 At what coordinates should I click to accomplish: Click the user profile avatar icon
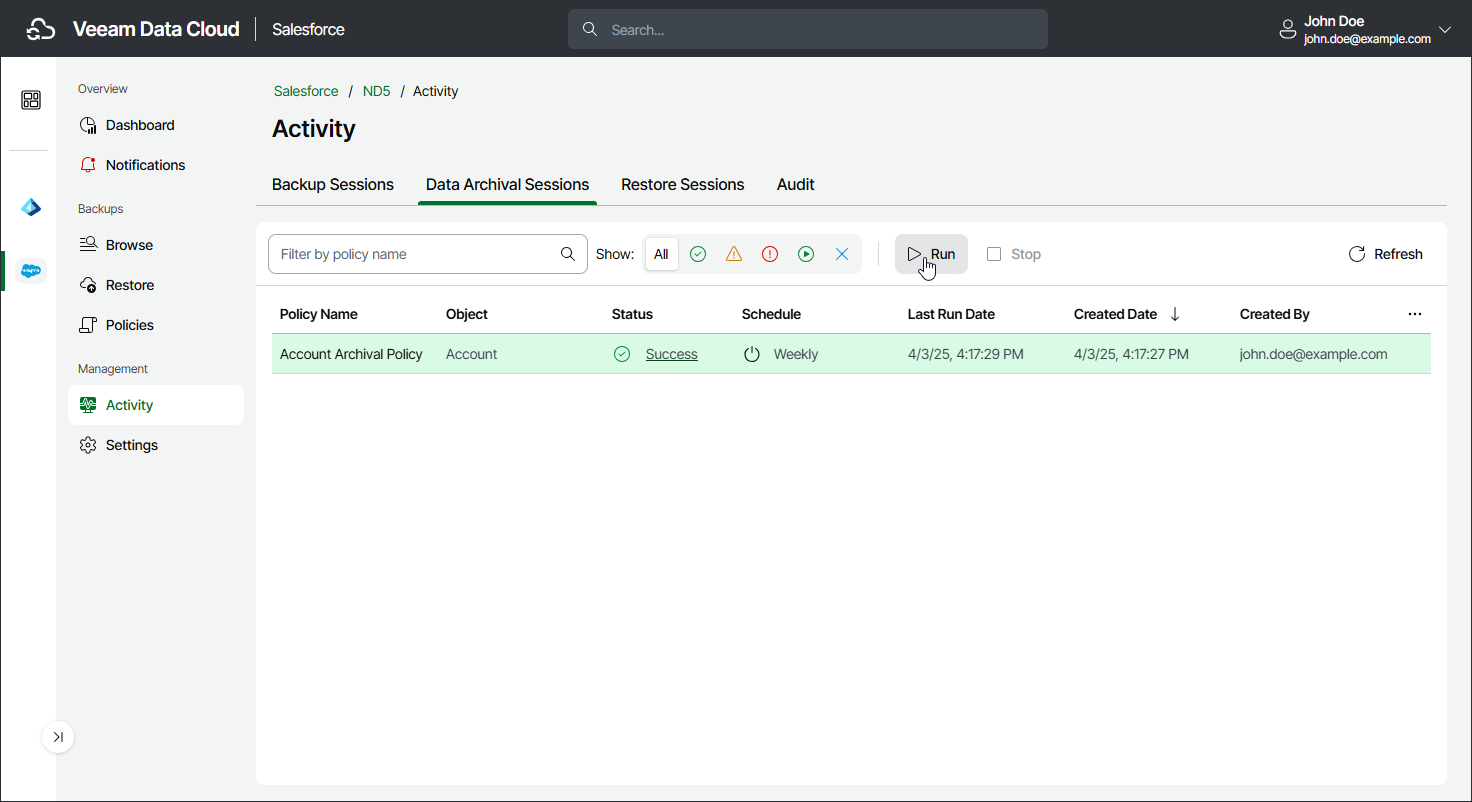(x=1288, y=30)
